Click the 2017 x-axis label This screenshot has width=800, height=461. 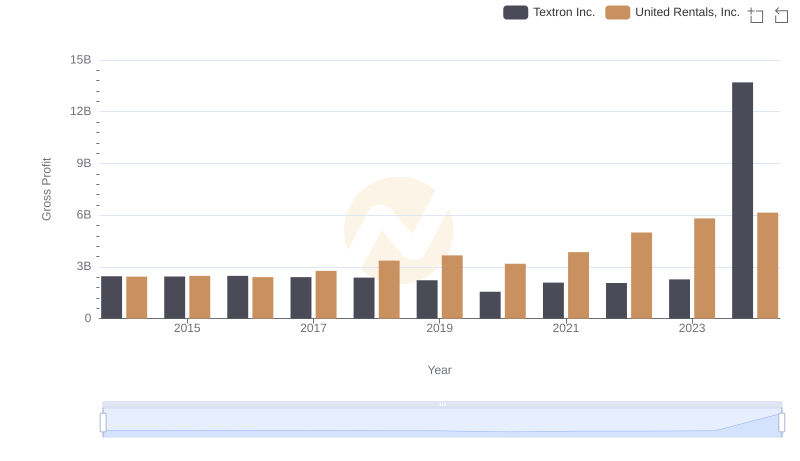click(x=313, y=328)
